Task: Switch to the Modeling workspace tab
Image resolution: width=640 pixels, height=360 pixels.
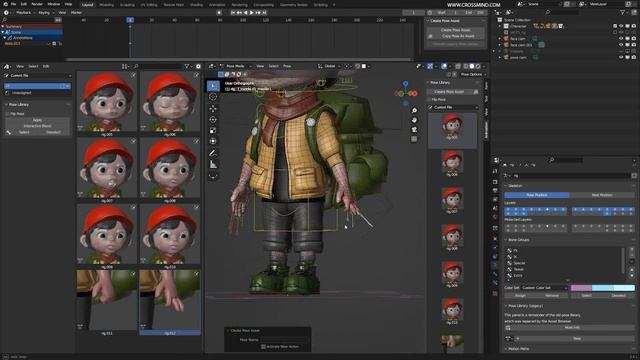Action: coord(107,5)
